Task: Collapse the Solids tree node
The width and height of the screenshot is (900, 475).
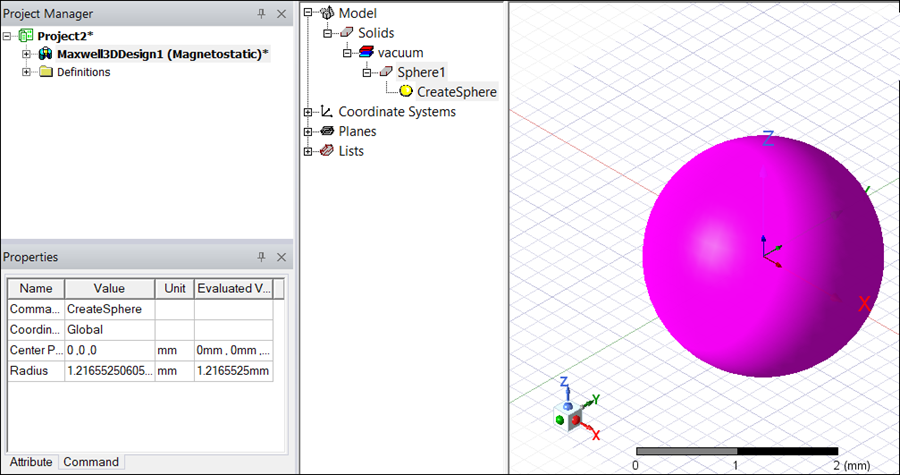Action: (328, 33)
